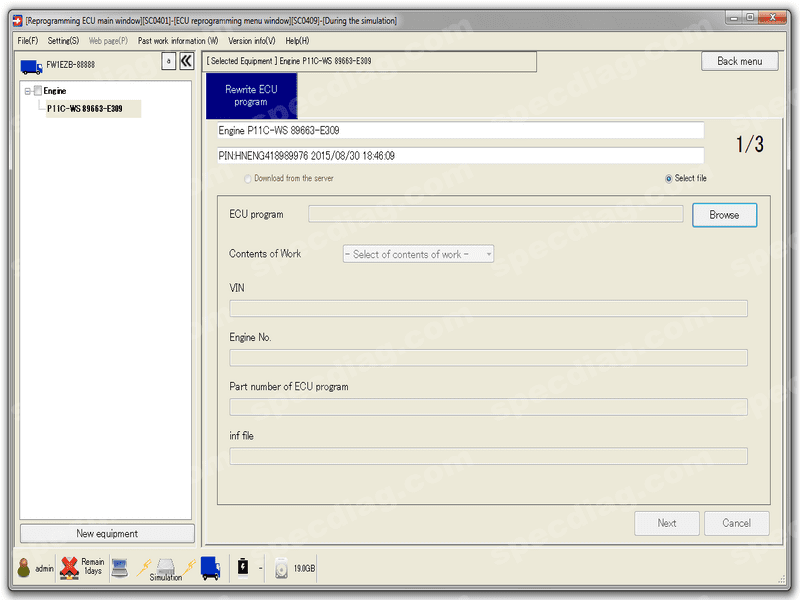Collapse the Engine tree node

click(28, 91)
